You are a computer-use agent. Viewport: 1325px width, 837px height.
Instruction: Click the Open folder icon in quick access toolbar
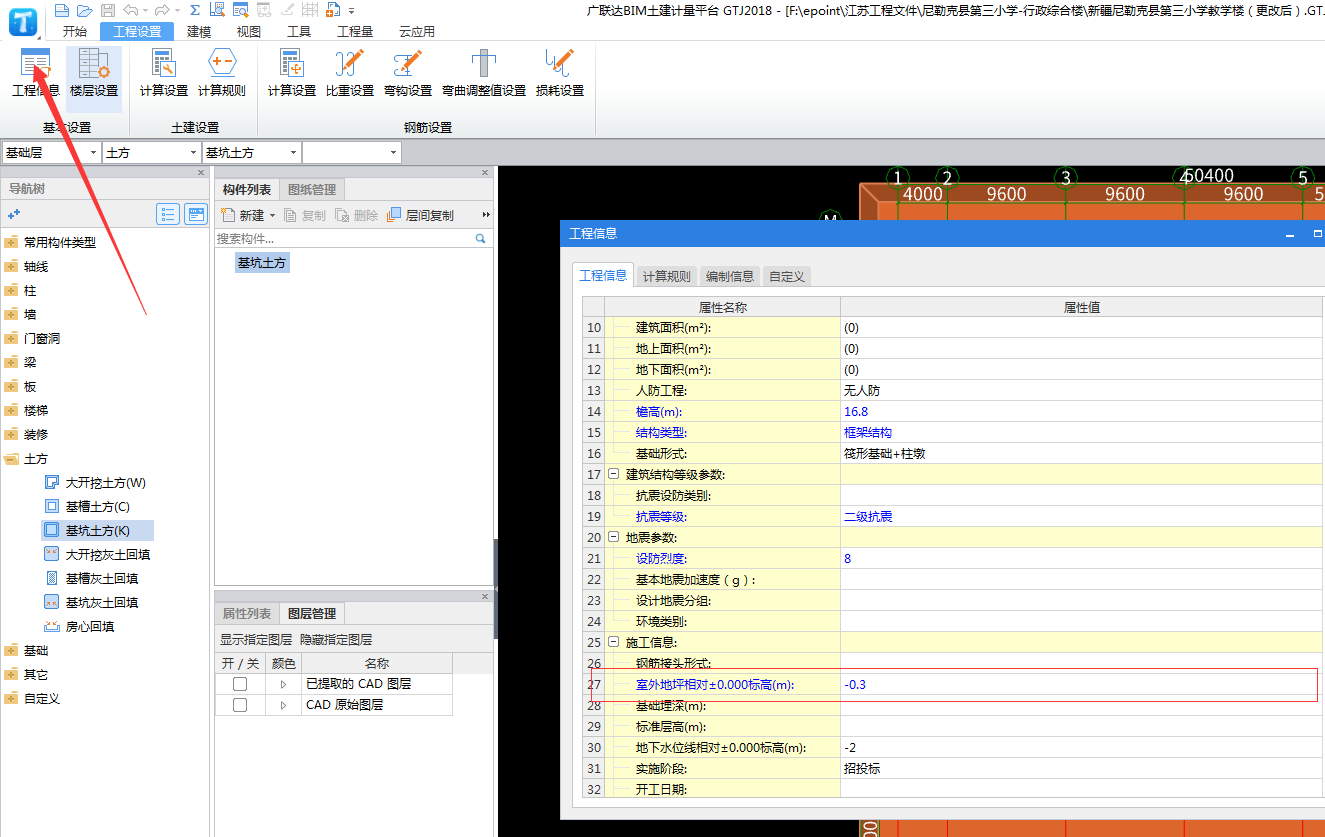point(84,10)
